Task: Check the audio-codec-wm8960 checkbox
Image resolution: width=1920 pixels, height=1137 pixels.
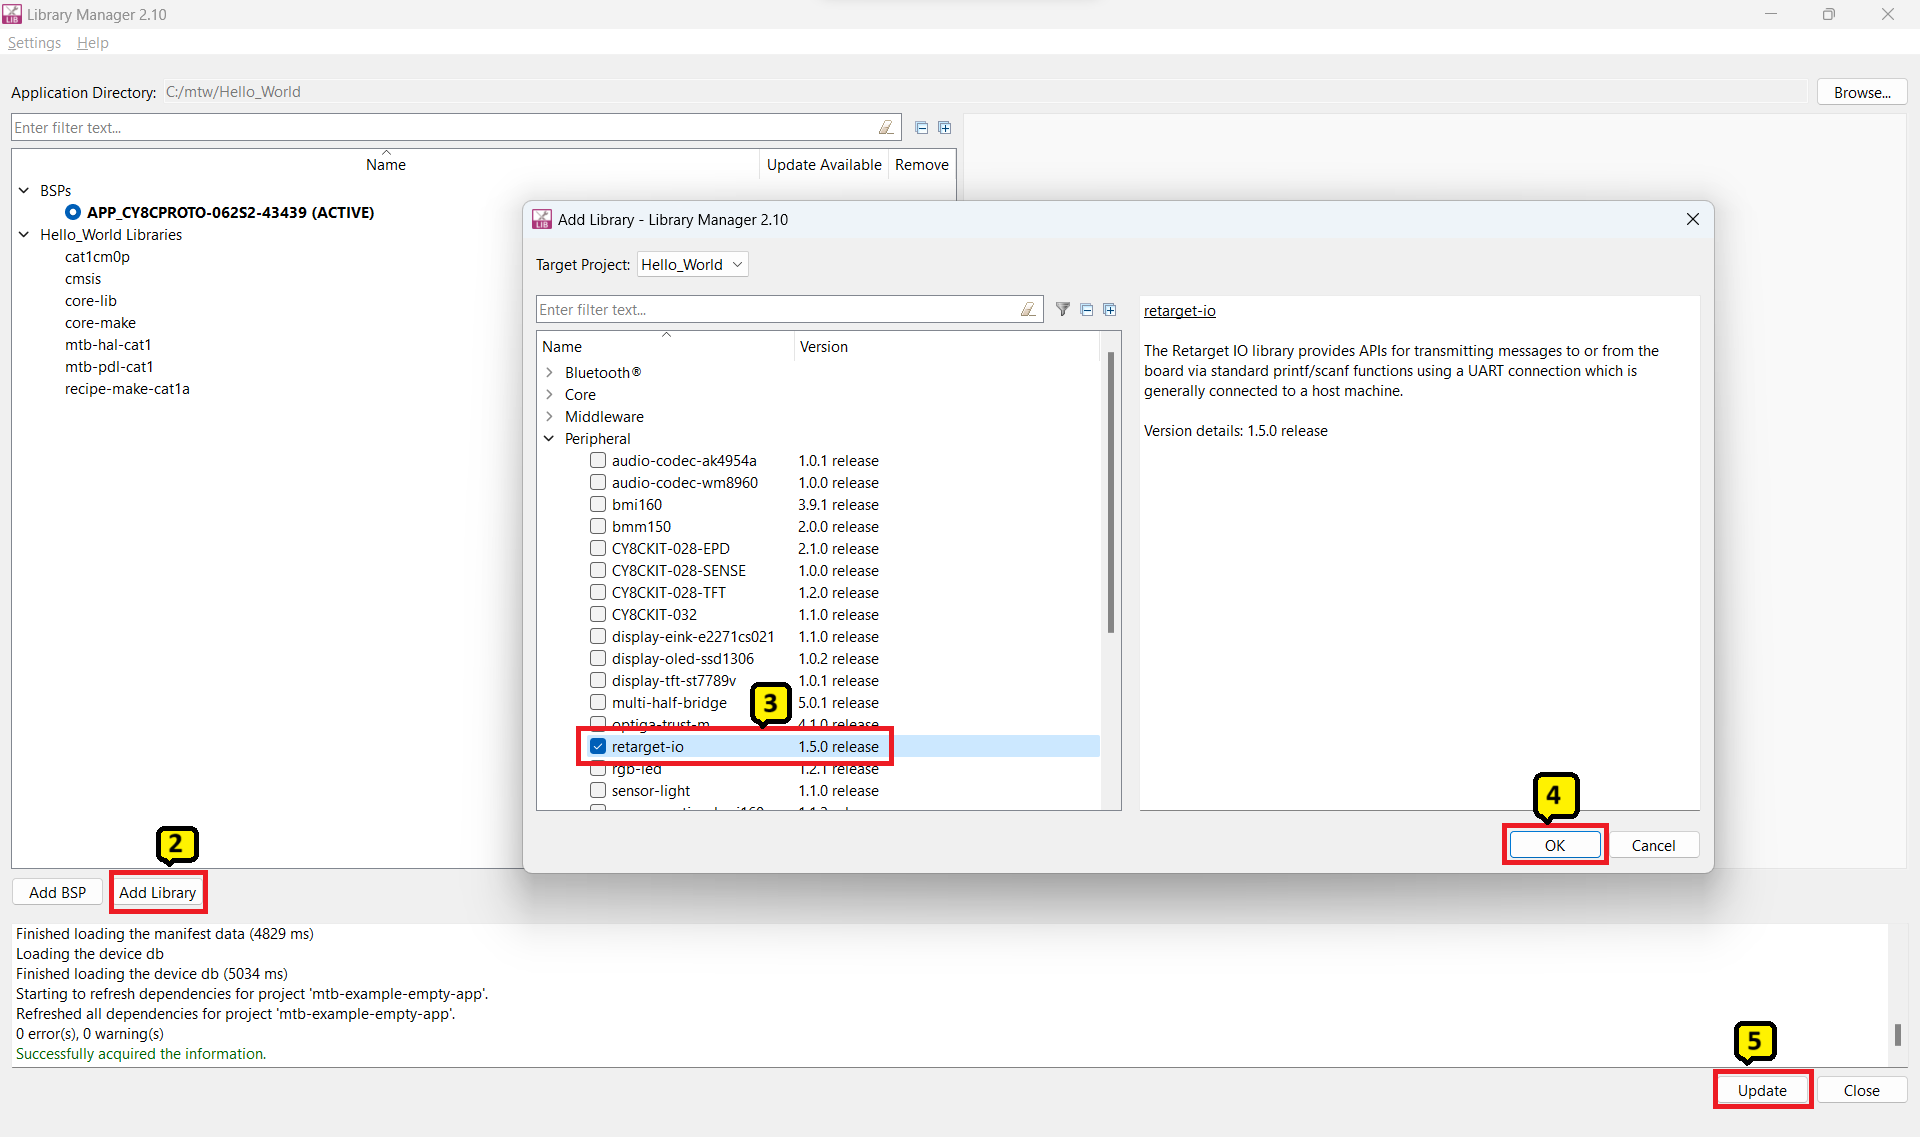Action: [x=598, y=482]
